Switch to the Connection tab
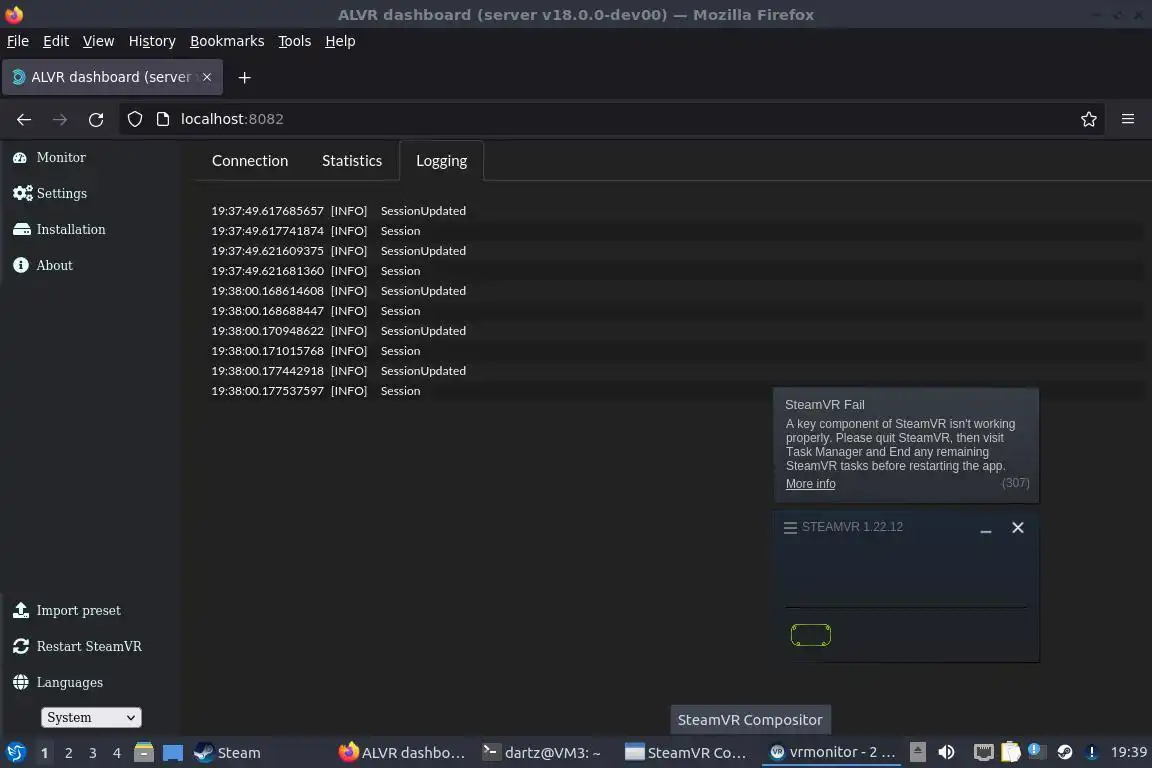Viewport: 1152px width, 768px height. pyautogui.click(x=250, y=161)
